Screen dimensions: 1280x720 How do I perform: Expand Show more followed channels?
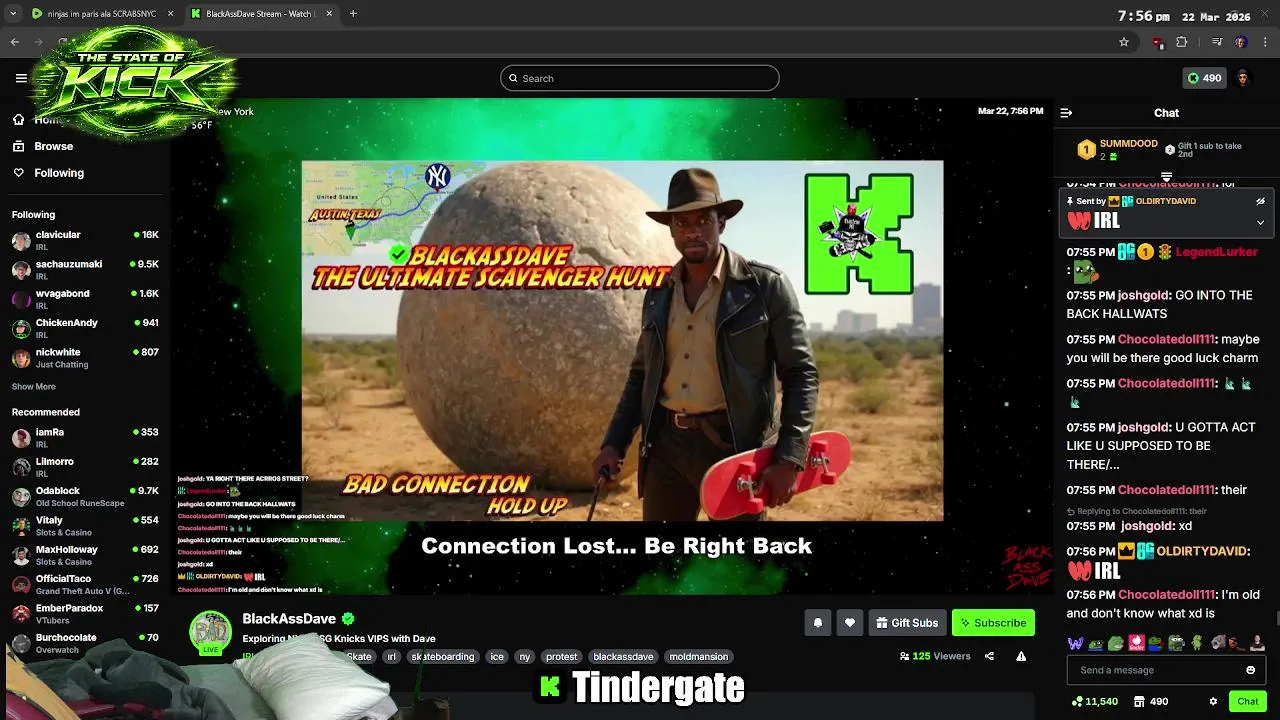coord(34,386)
